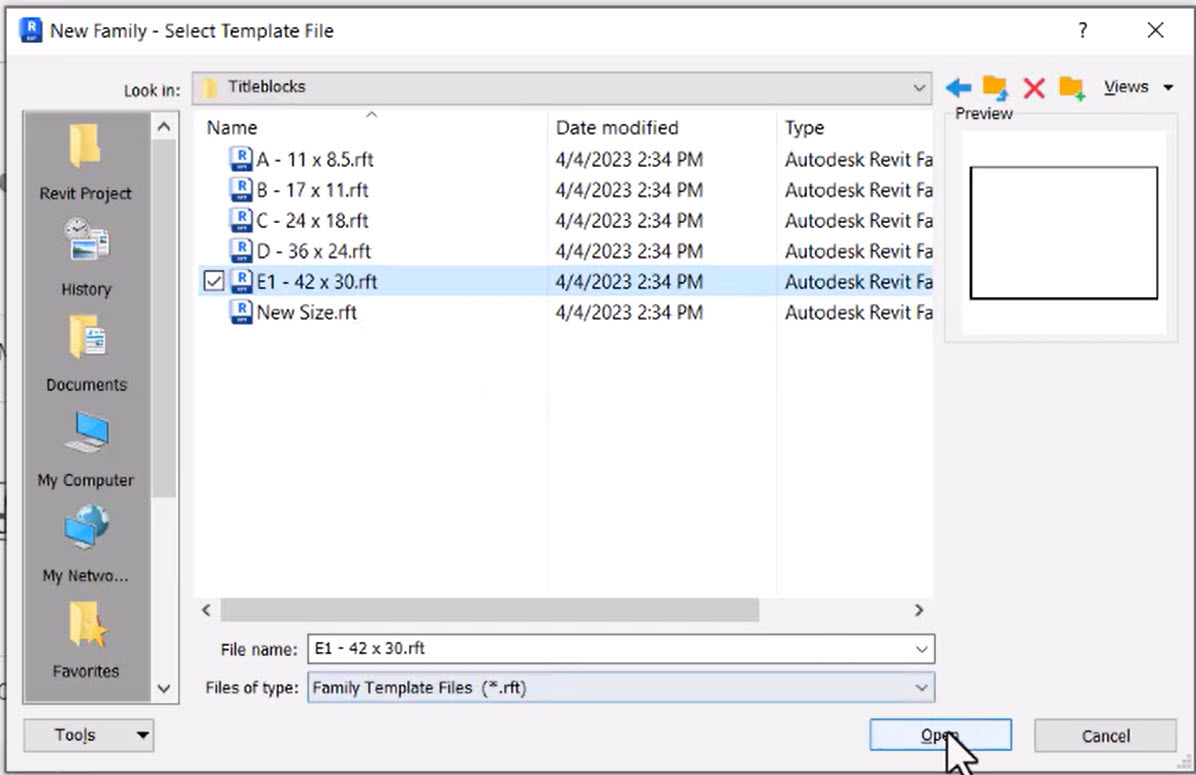Image resolution: width=1196 pixels, height=775 pixels.
Task: Click the File name input field
Action: (610, 649)
